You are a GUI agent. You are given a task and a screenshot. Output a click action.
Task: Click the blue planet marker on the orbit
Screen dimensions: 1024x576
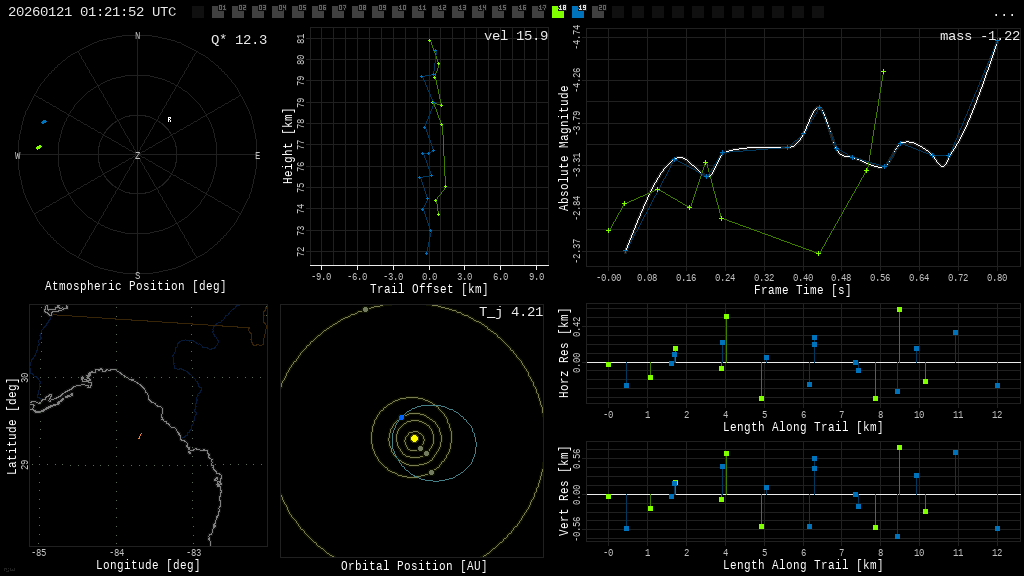point(402,417)
